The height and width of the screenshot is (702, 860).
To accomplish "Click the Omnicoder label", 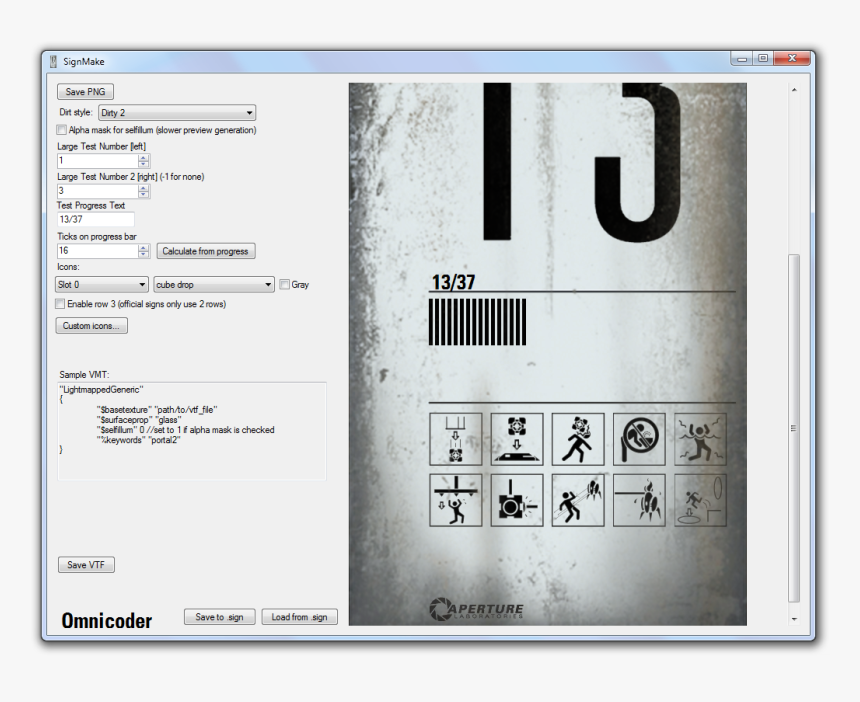I will [106, 621].
